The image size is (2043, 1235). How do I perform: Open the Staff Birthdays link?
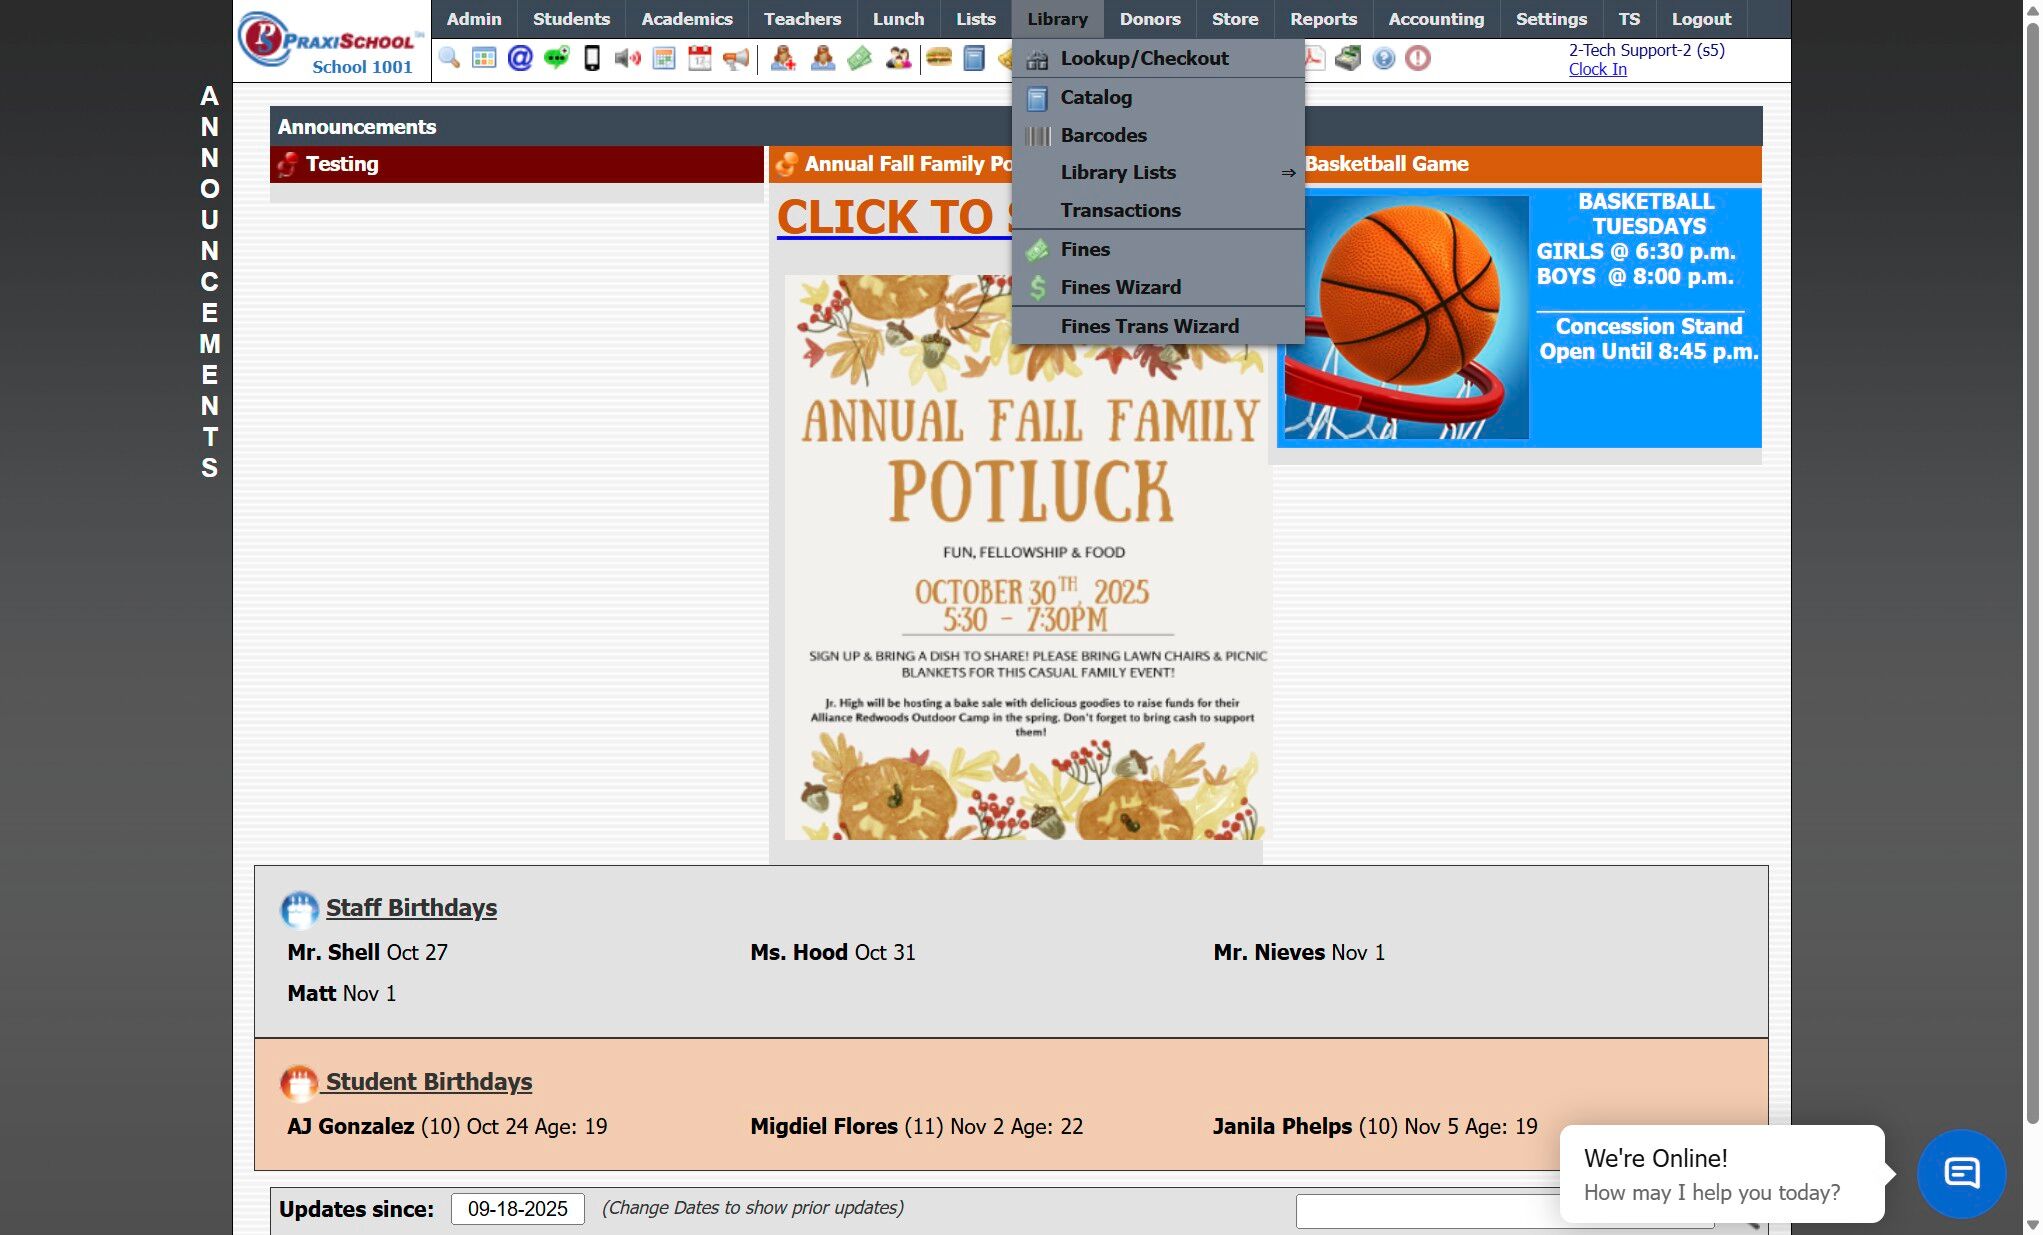coord(411,907)
